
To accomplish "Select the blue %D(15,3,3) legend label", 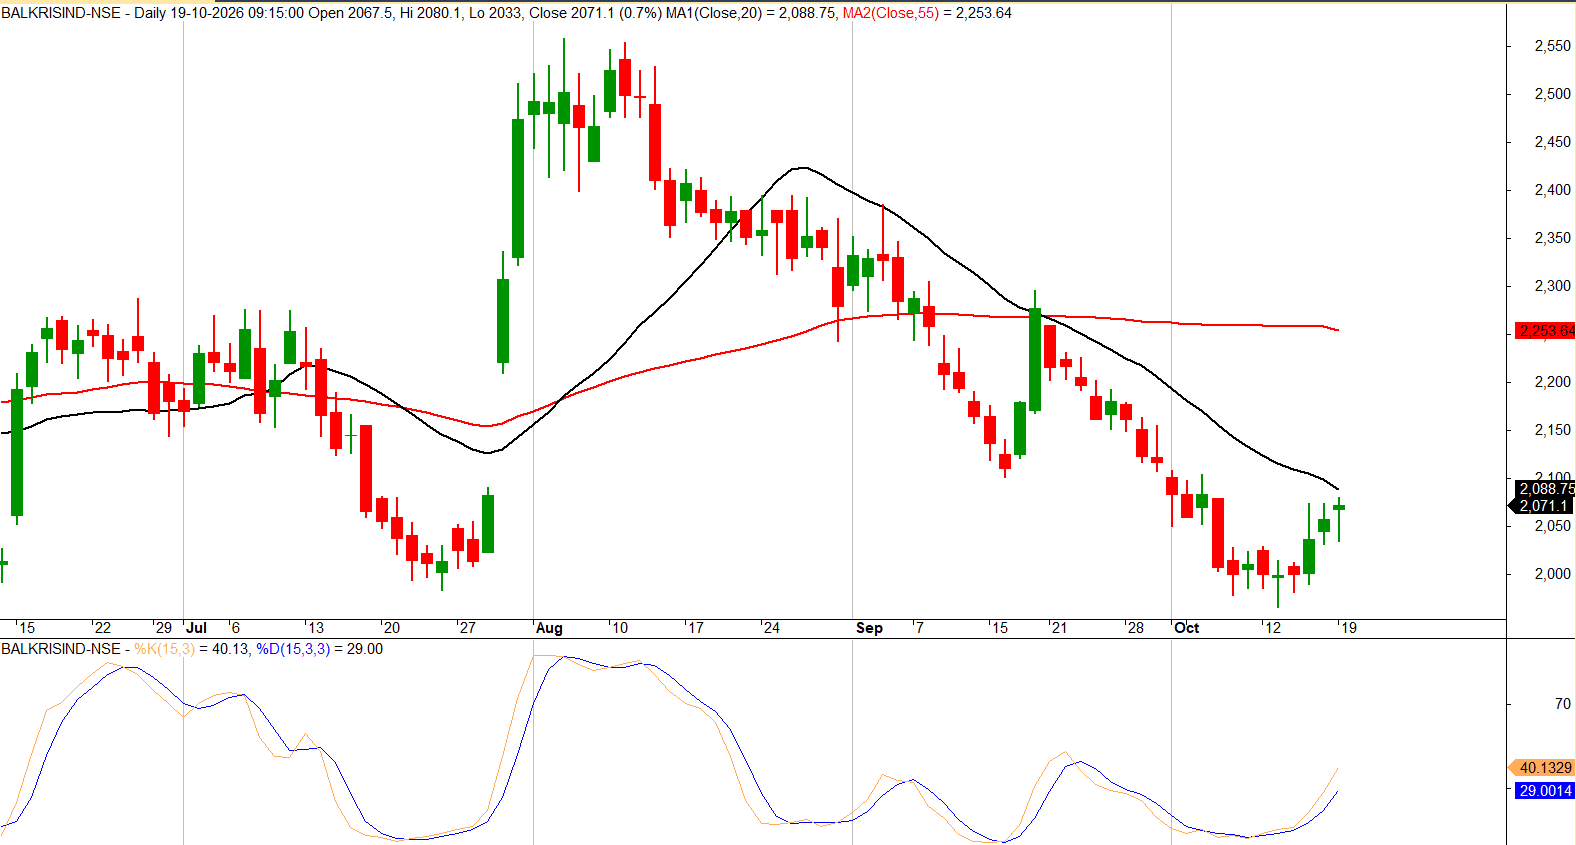I will (x=293, y=649).
